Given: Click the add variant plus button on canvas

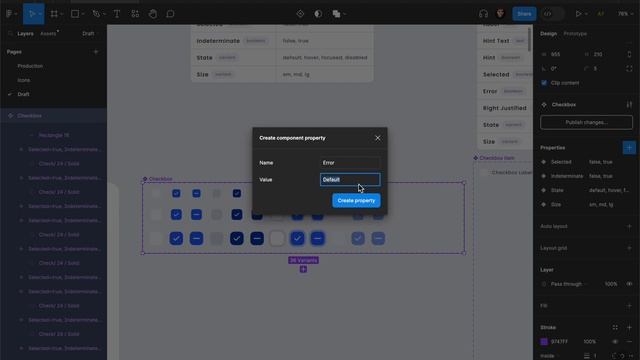Looking at the screenshot, I should [303, 269].
